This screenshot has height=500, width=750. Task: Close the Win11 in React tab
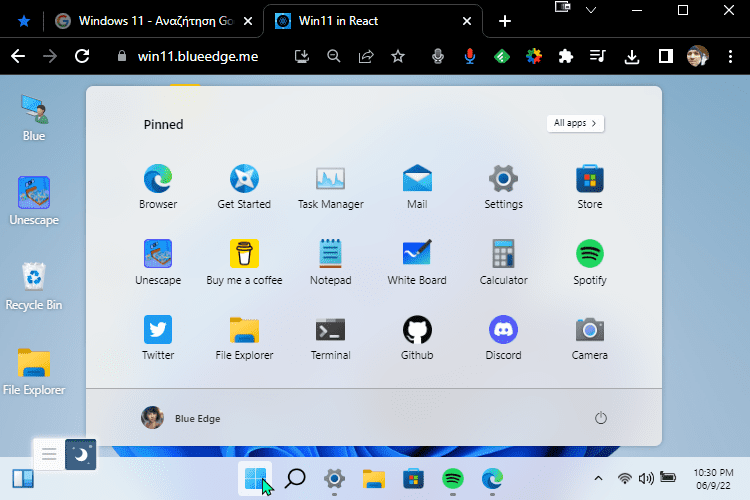coord(467,21)
